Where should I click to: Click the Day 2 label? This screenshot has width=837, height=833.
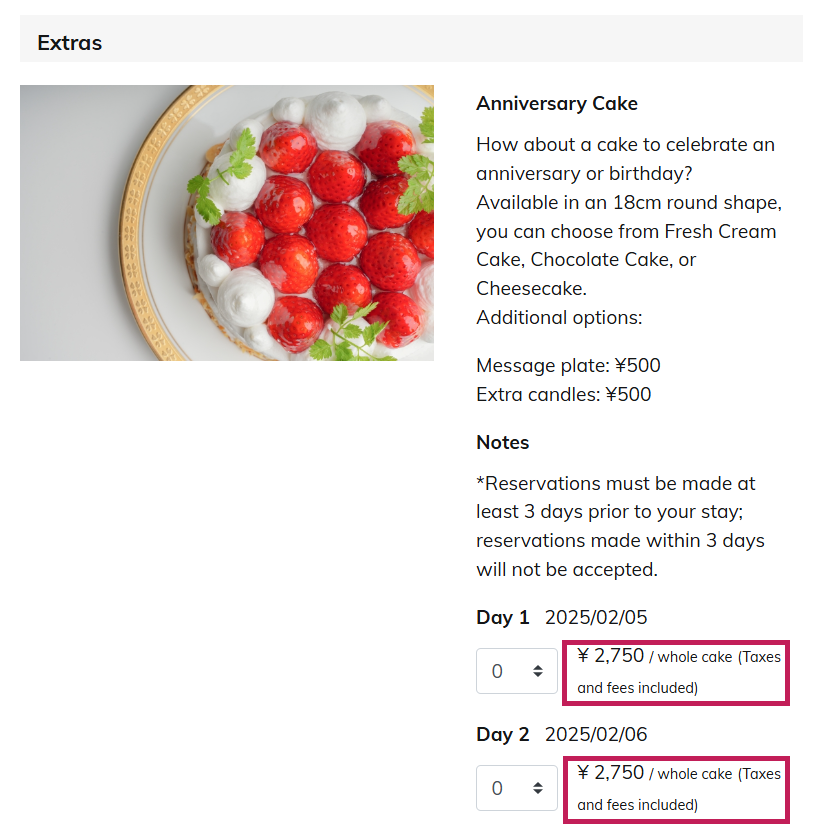point(502,734)
